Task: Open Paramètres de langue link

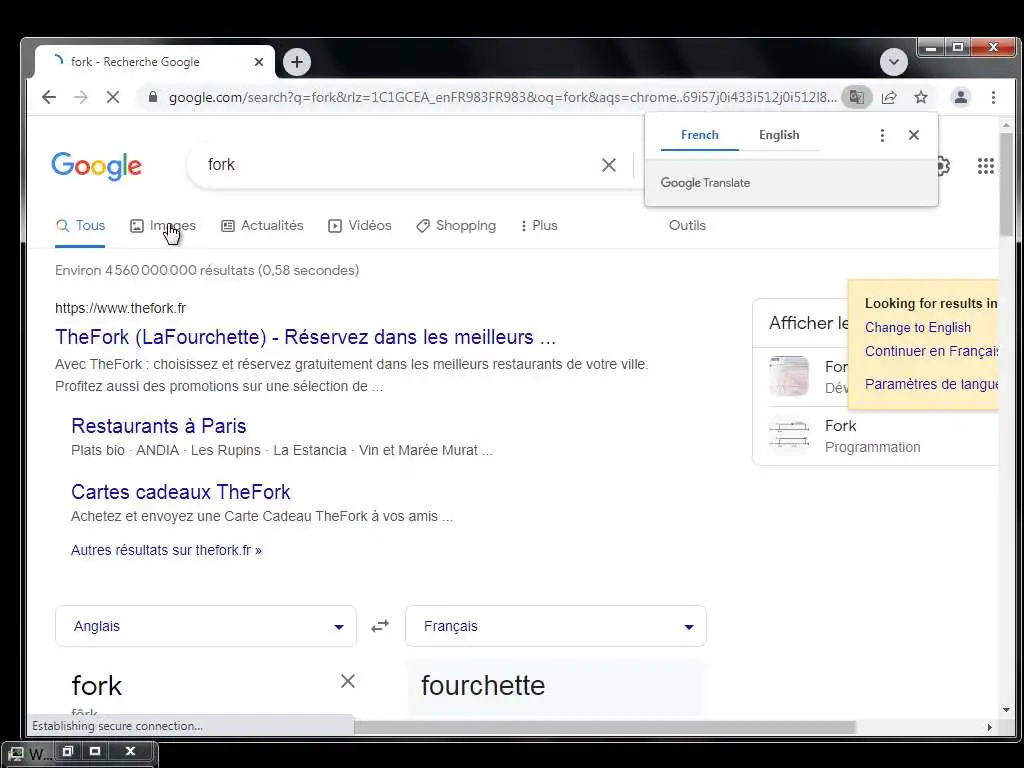Action: tap(931, 384)
